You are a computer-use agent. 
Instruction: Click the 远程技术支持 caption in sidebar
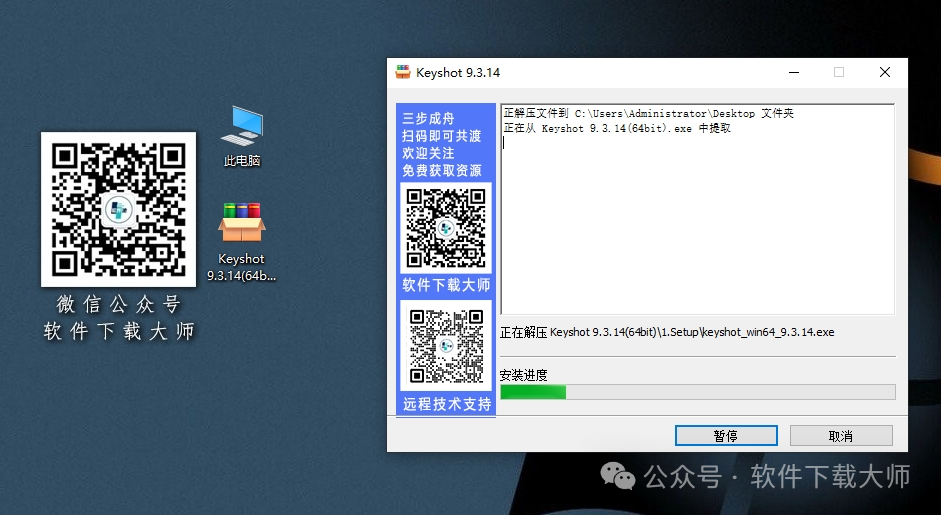pos(446,404)
